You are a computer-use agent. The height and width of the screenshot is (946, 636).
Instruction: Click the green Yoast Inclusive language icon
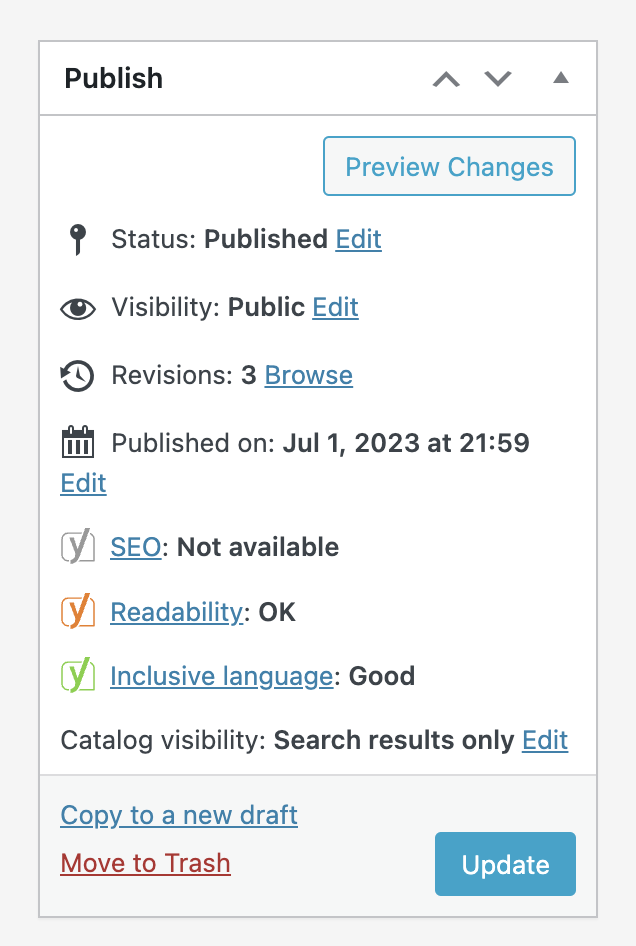click(78, 675)
